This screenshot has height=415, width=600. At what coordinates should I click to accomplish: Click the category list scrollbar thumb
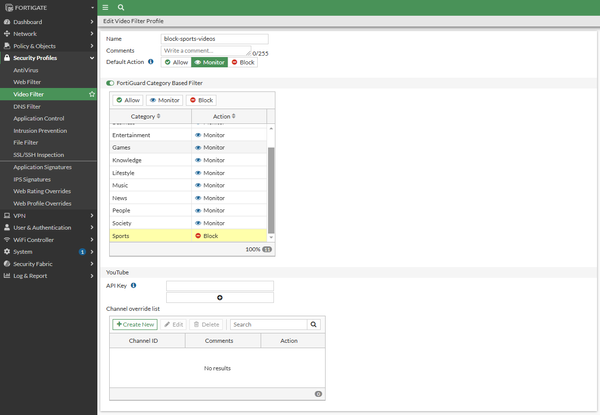[271, 190]
